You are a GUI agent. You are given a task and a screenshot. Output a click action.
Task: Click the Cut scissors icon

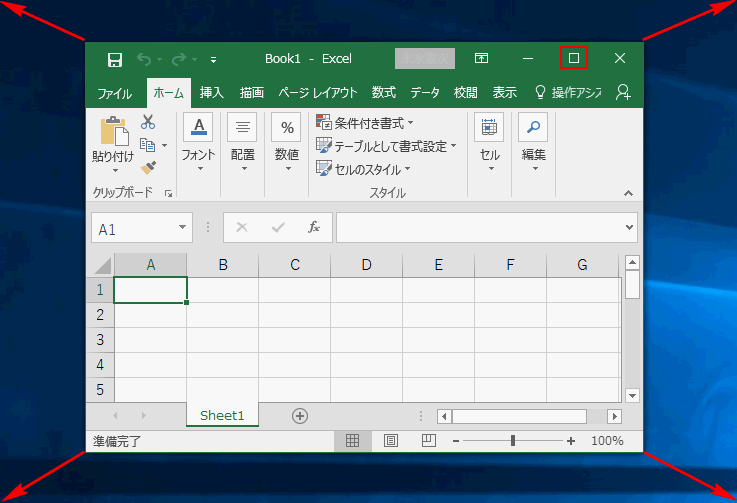coord(148,122)
